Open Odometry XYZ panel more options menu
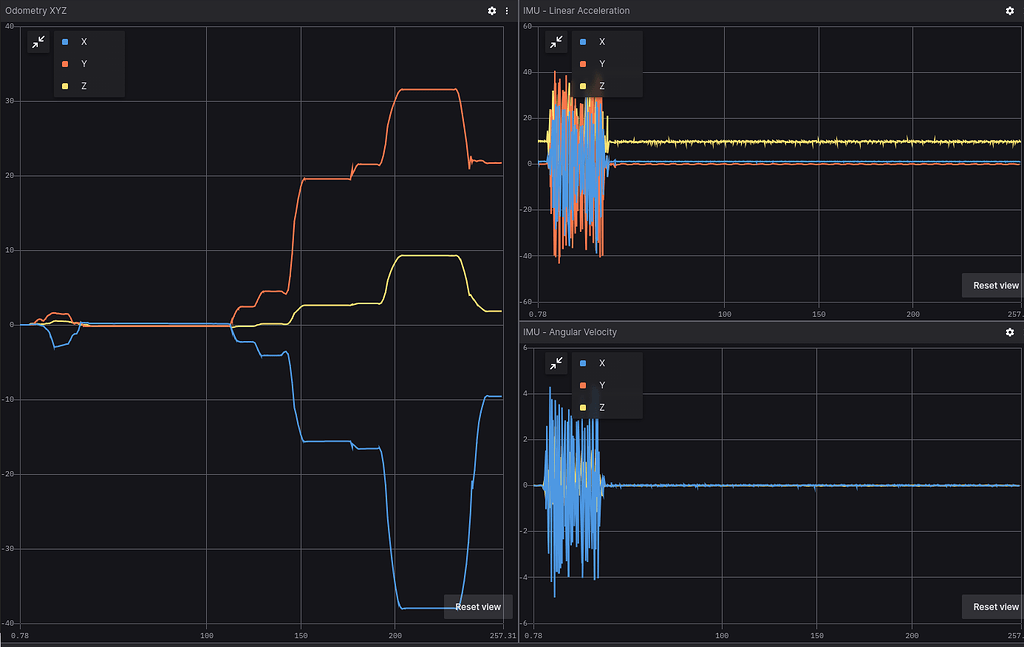 click(507, 10)
